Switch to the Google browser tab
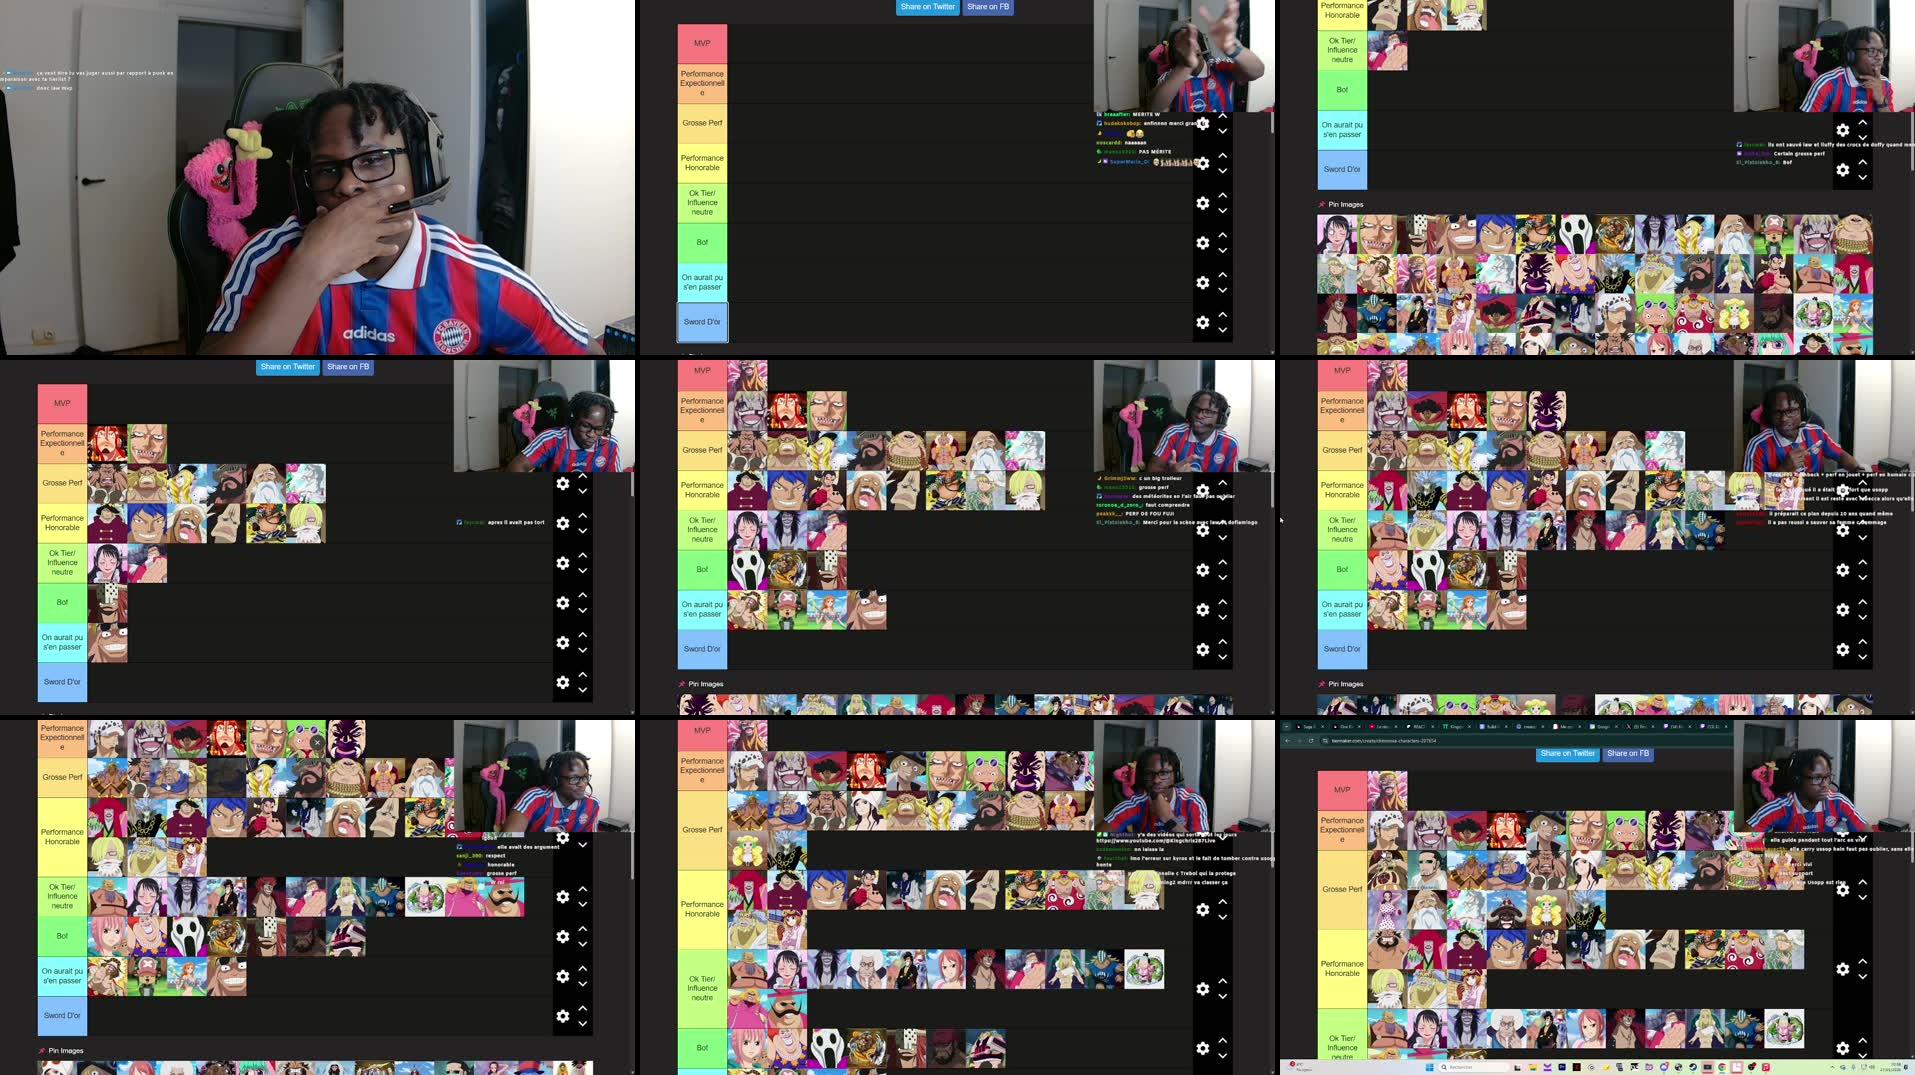Viewport: 1915px width, 1075px height. click(1605, 727)
